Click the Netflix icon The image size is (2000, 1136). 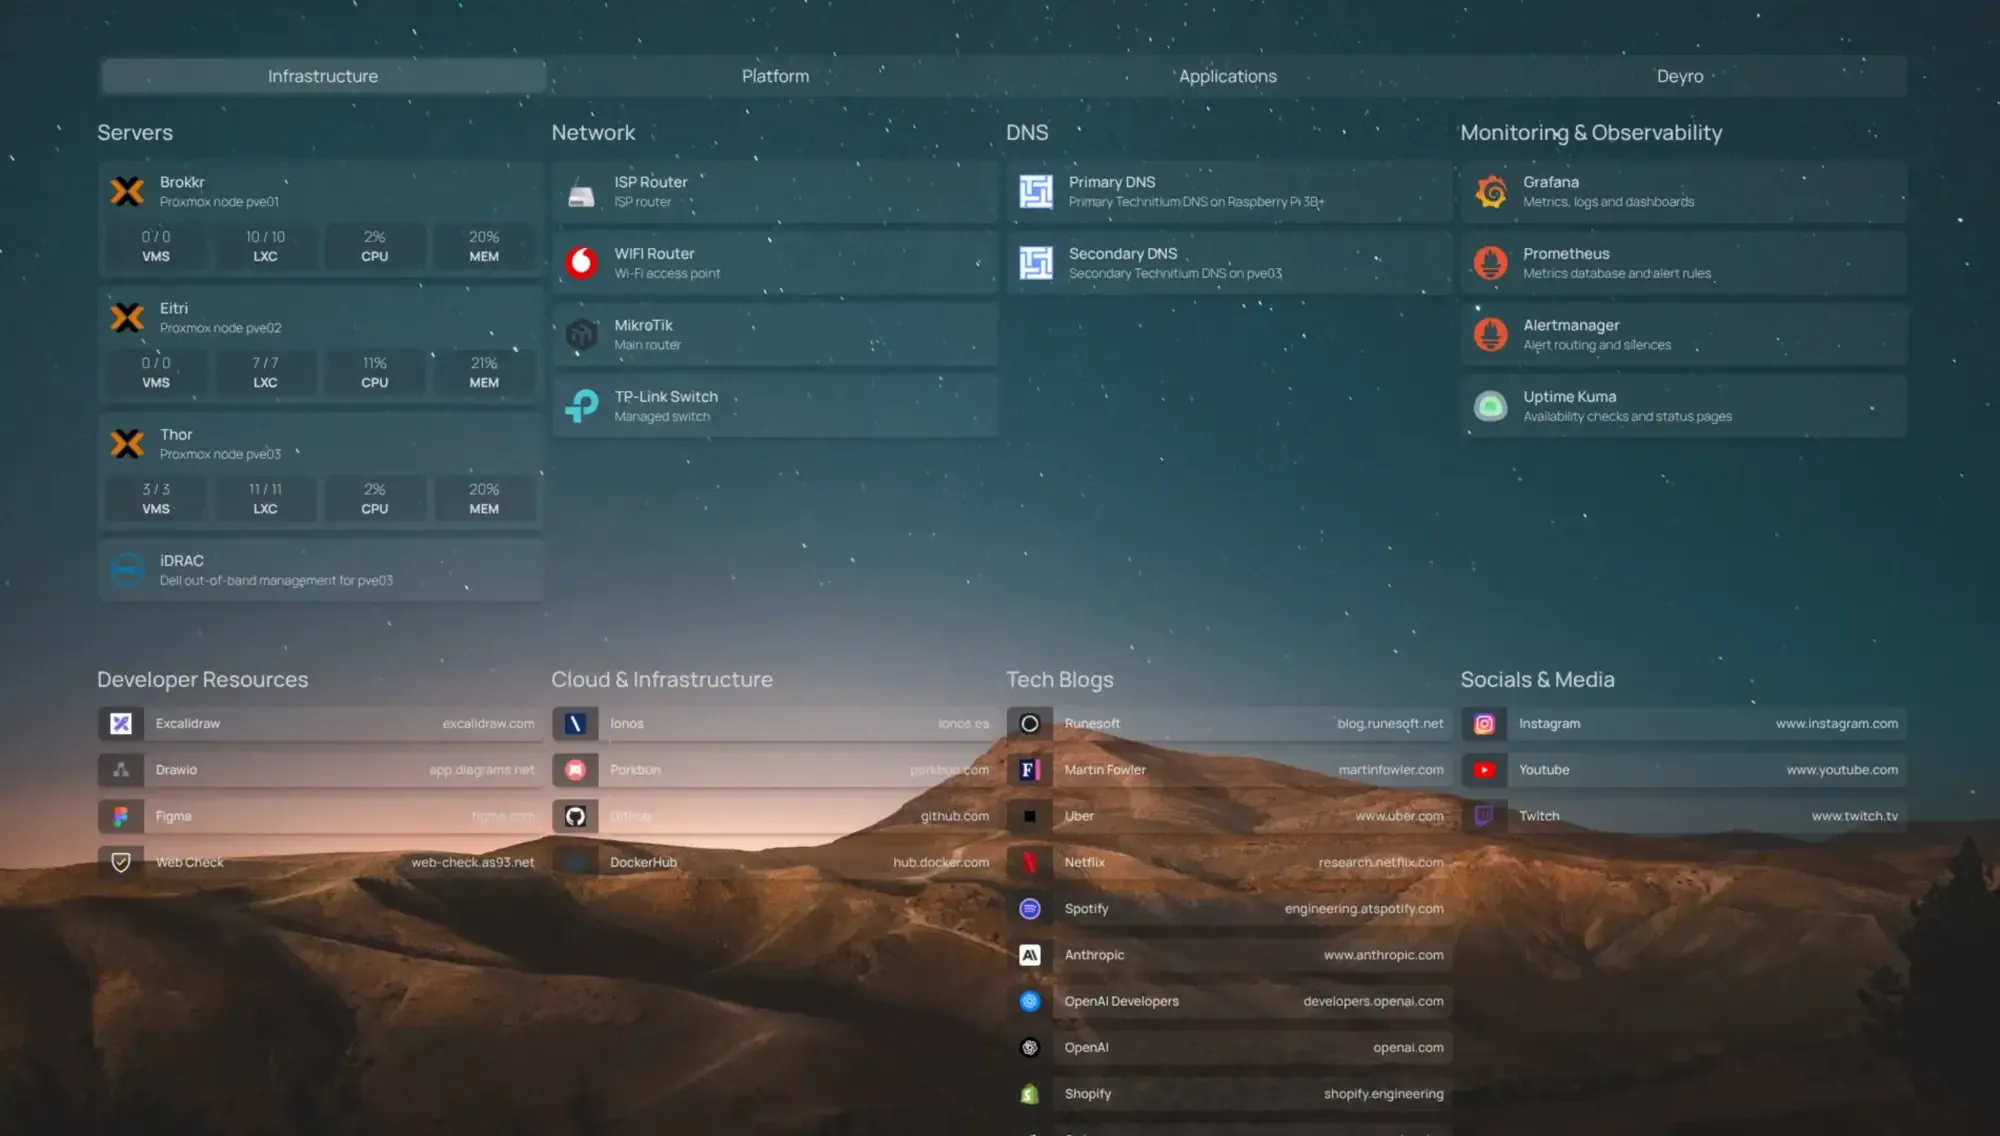(1029, 862)
